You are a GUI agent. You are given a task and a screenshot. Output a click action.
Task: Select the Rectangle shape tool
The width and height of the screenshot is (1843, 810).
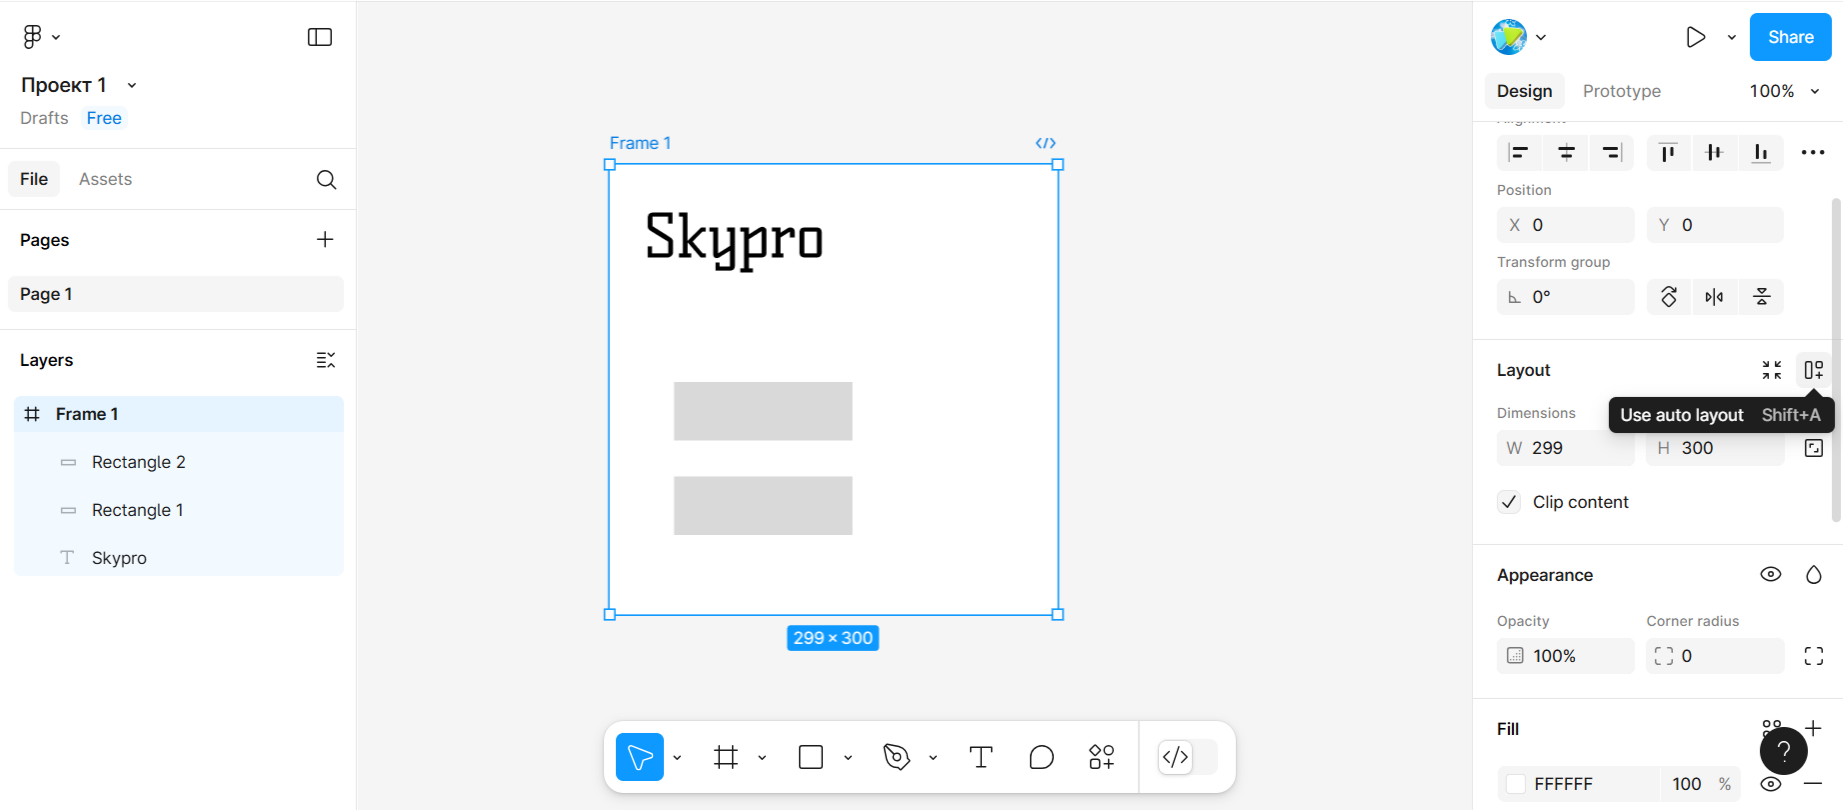[x=811, y=757]
